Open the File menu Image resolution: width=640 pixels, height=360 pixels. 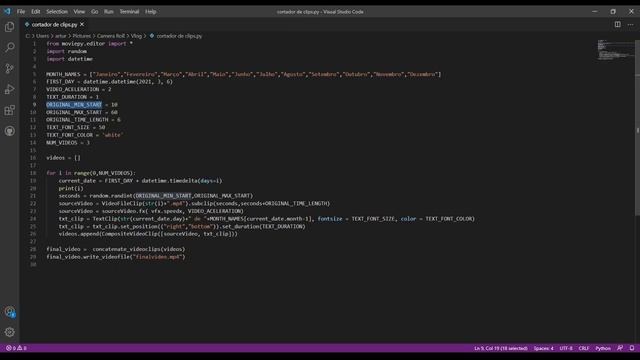[21, 11]
